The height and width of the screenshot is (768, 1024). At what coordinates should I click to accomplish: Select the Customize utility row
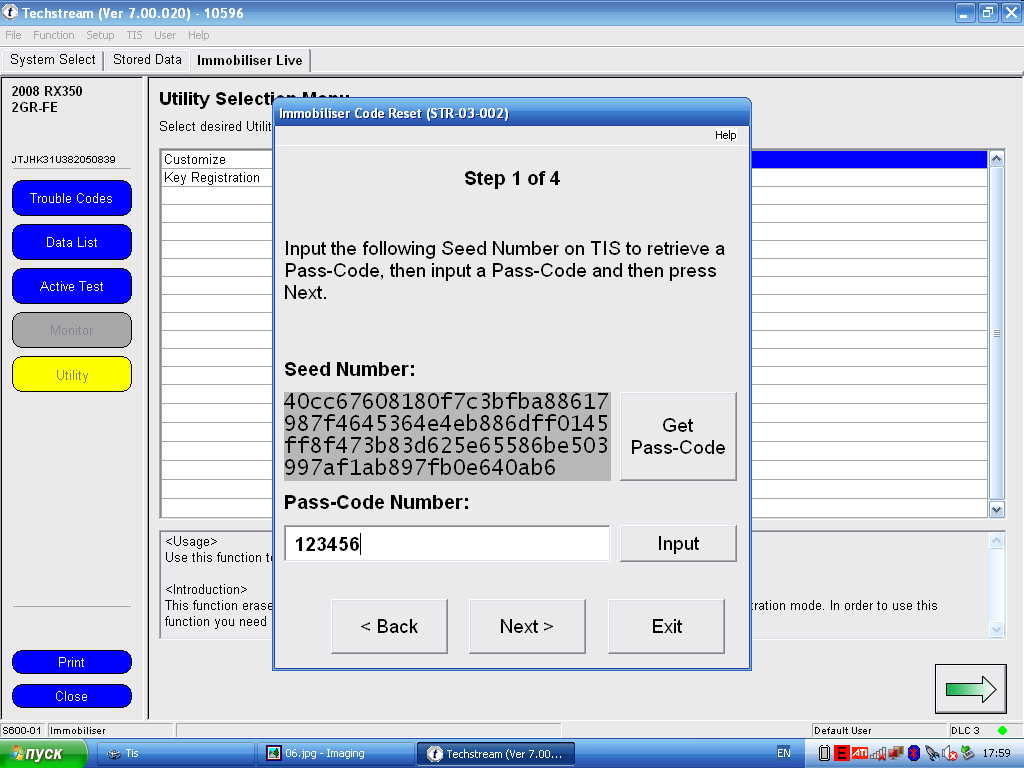pyautogui.click(x=216, y=159)
